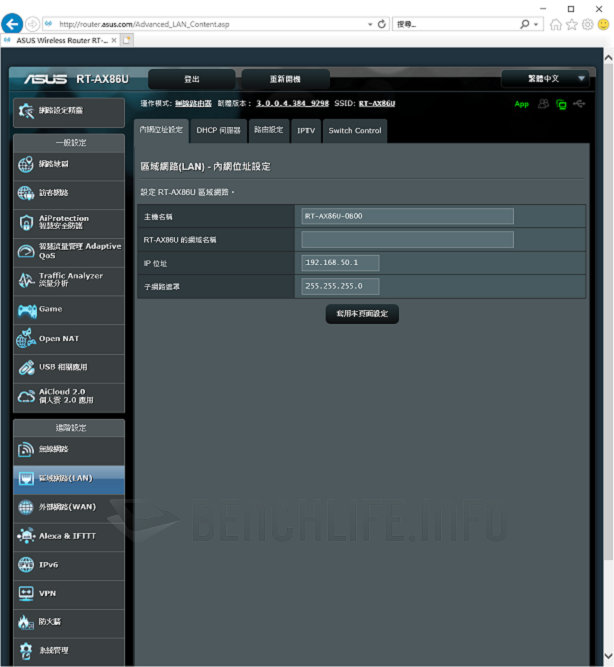
Task: Open the Alexa & IFTTT icon
Action: 26,536
